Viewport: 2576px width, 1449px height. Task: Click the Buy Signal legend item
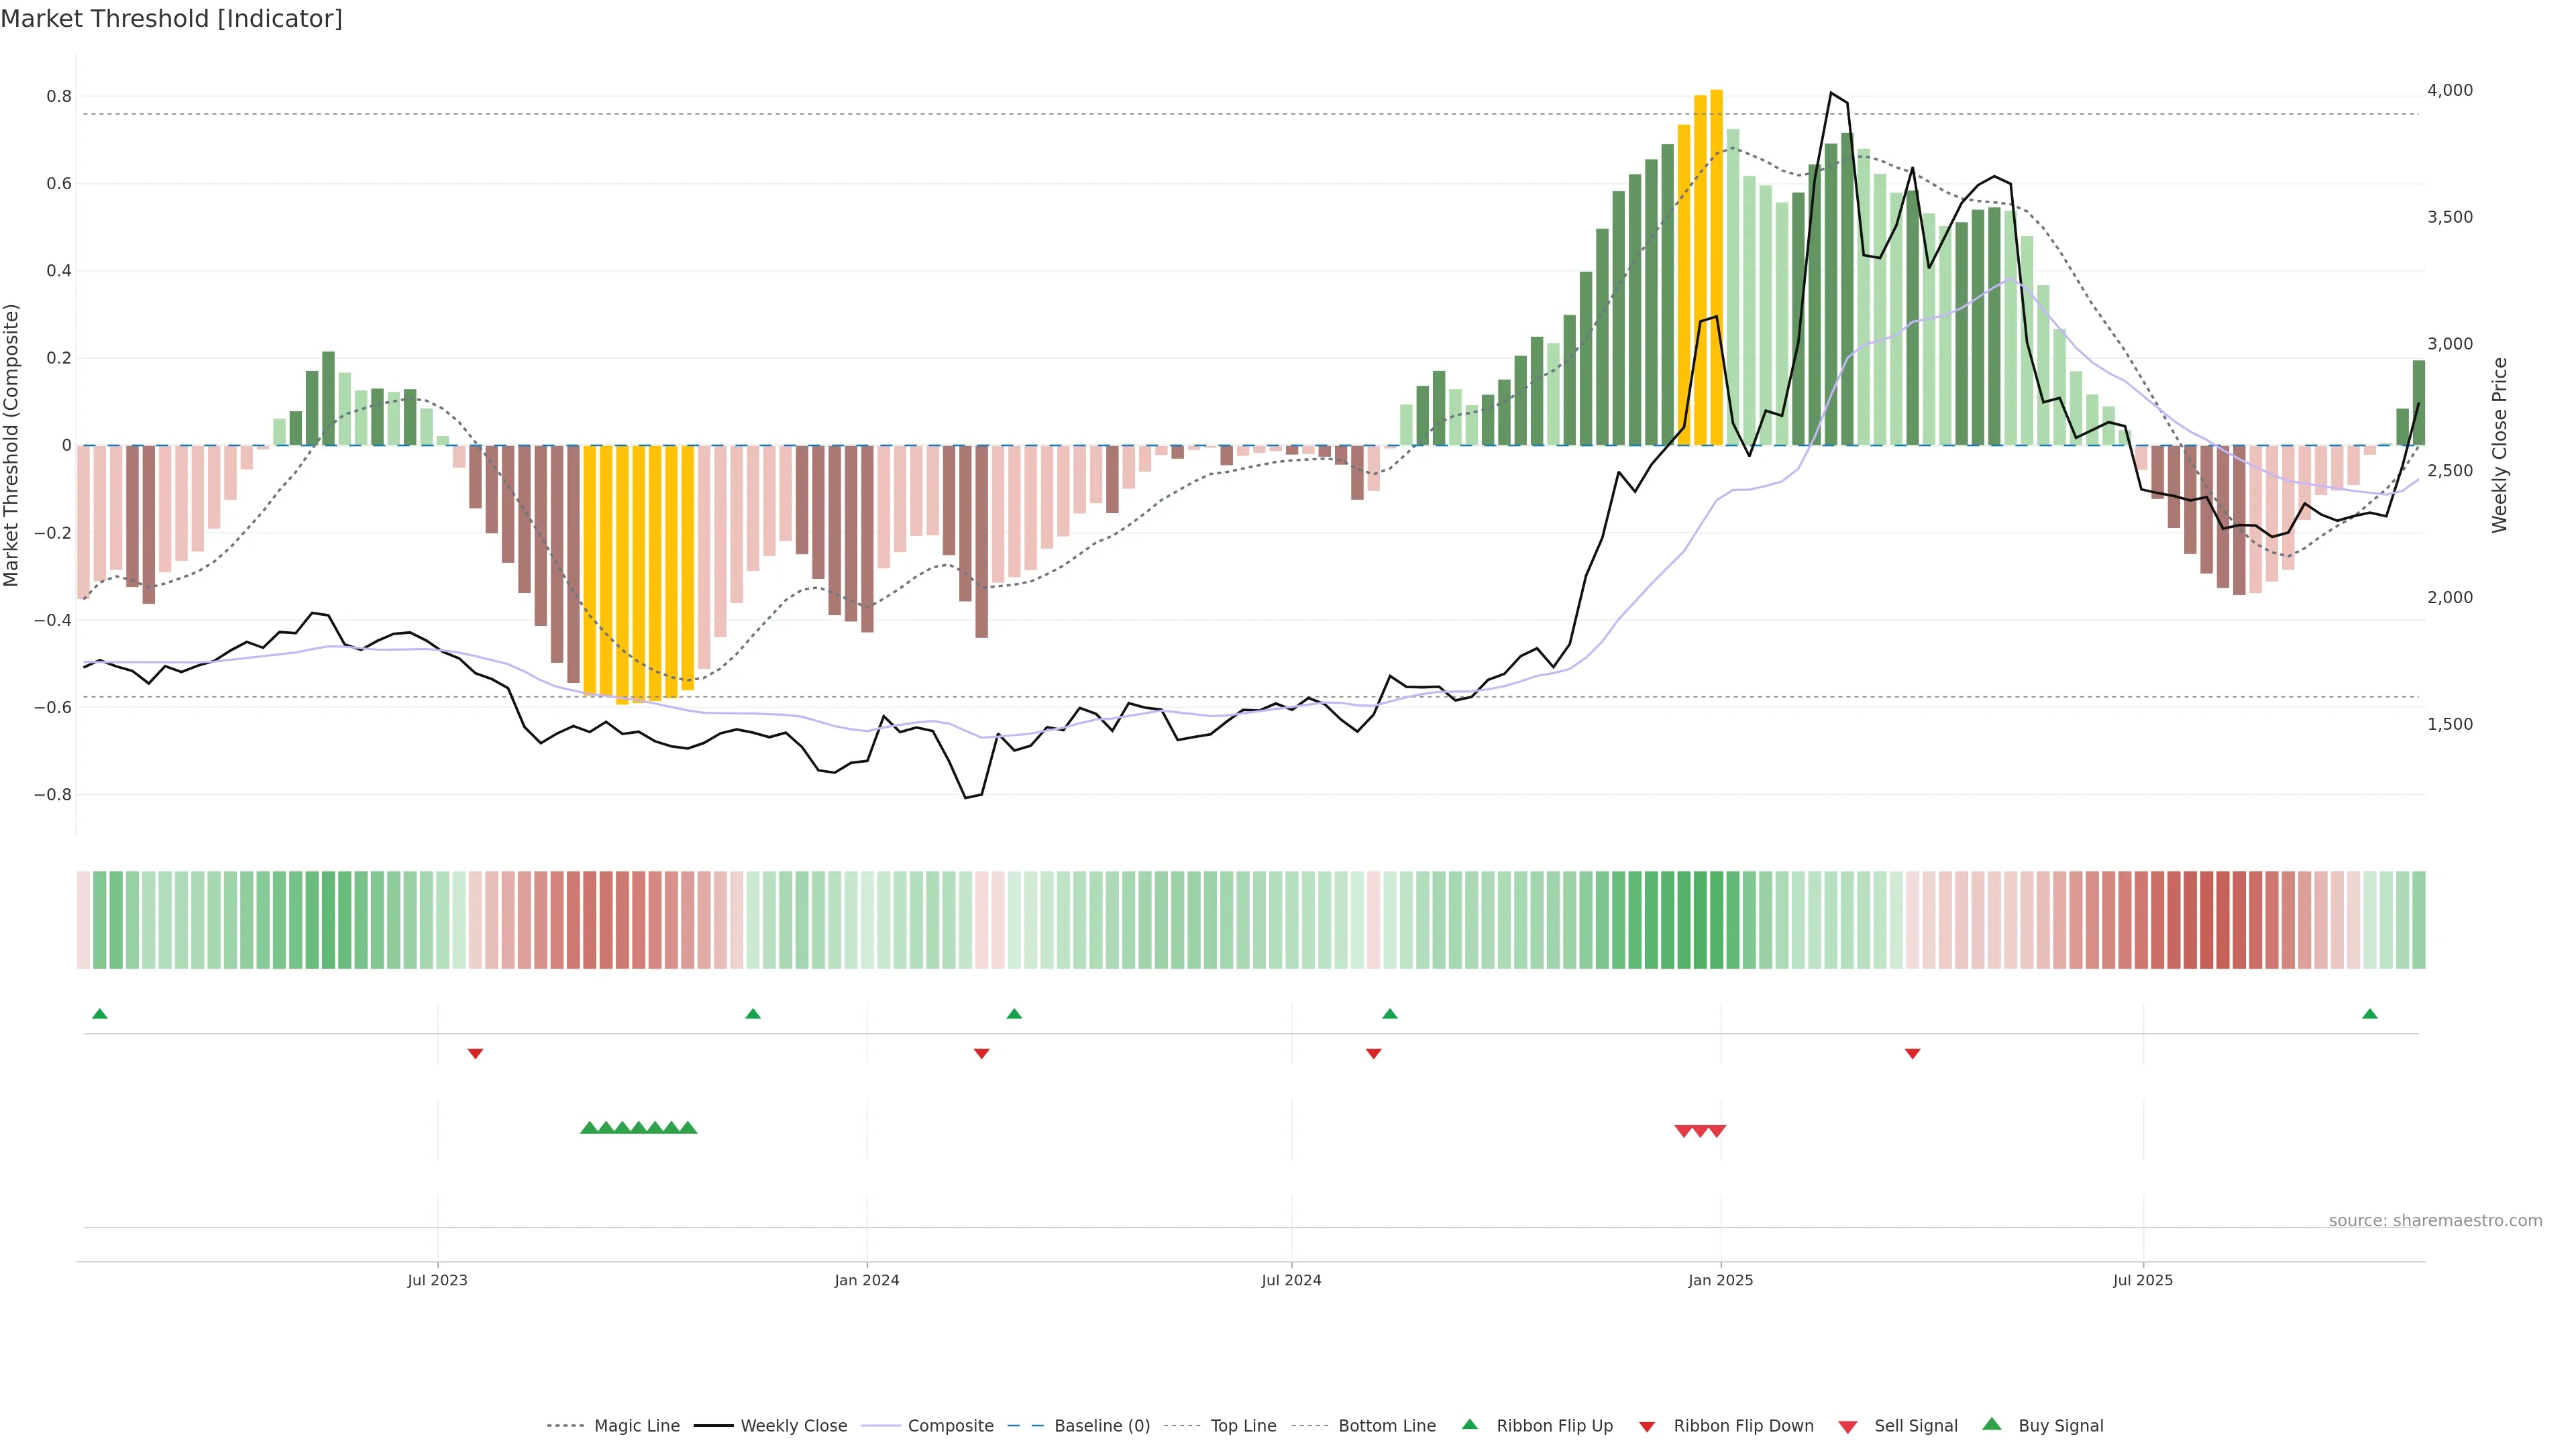coord(2060,1426)
